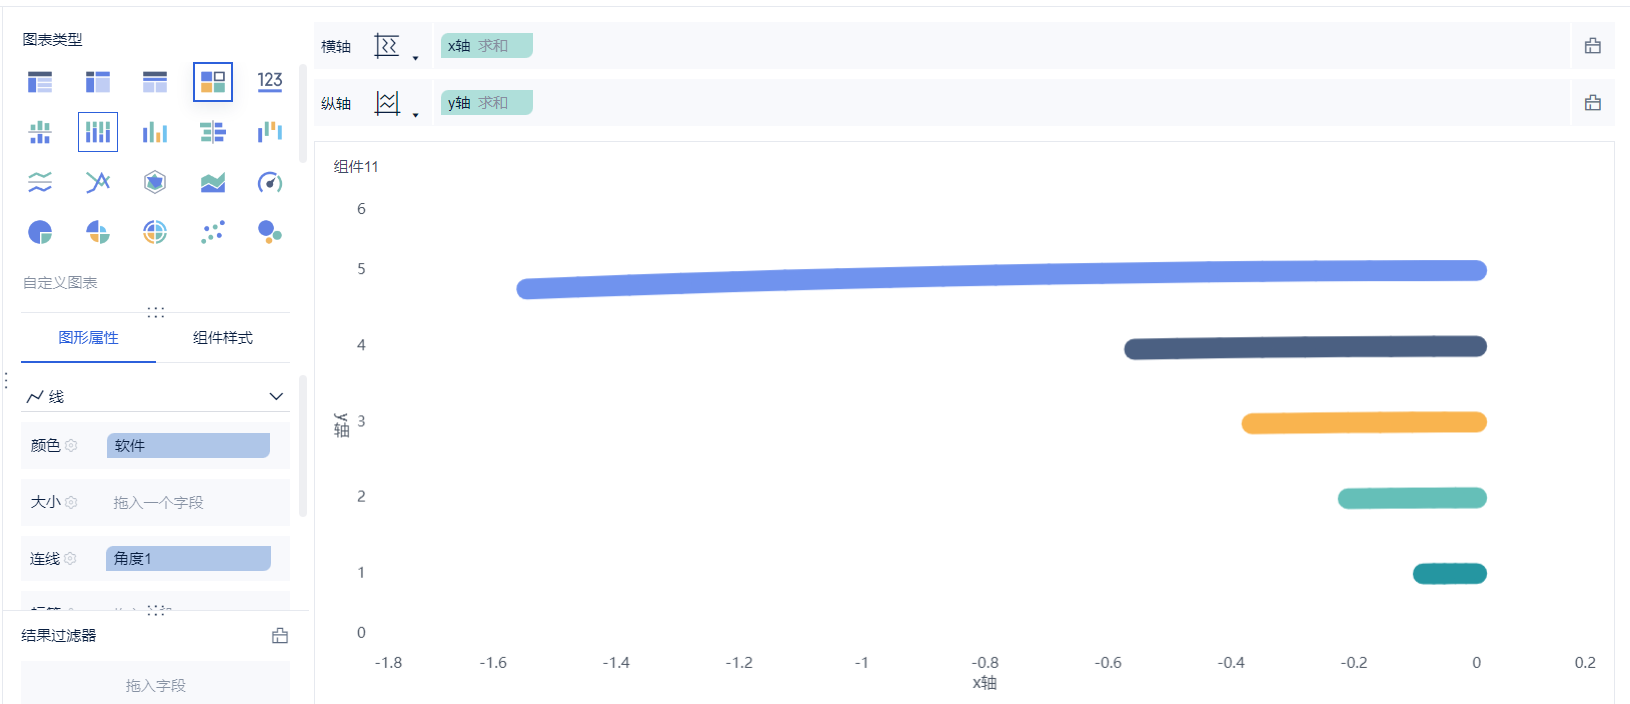Click the clear icon for vertical axis row
1630x704 pixels.
[x=1593, y=103]
